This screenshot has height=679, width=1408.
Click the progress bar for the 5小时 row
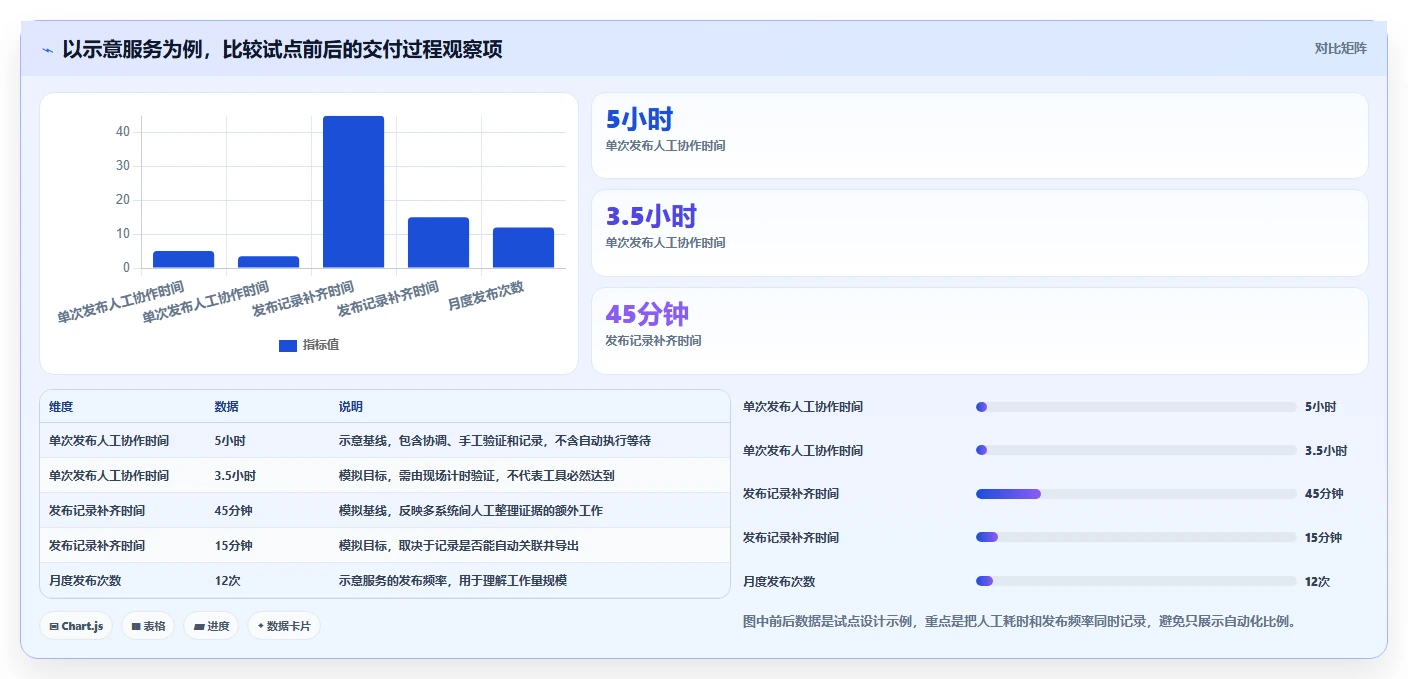click(x=1136, y=407)
